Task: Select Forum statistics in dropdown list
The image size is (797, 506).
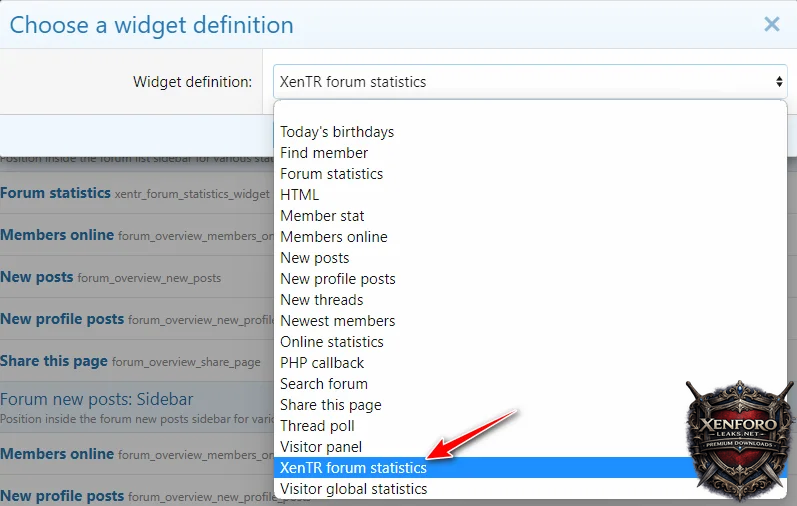Action: (331, 174)
